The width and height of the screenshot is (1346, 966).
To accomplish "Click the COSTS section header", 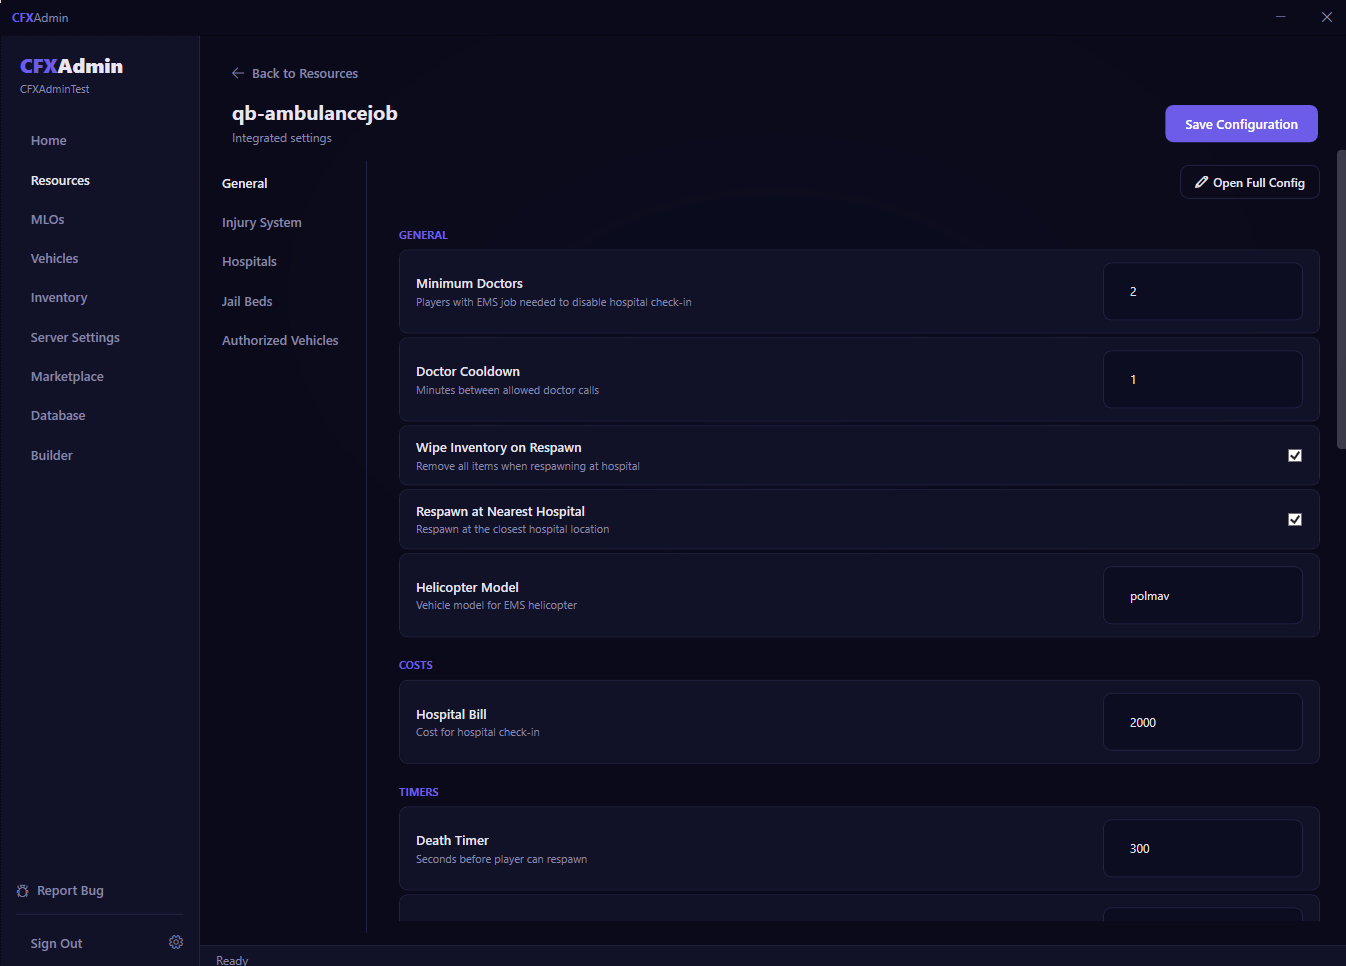I will click(x=416, y=665).
